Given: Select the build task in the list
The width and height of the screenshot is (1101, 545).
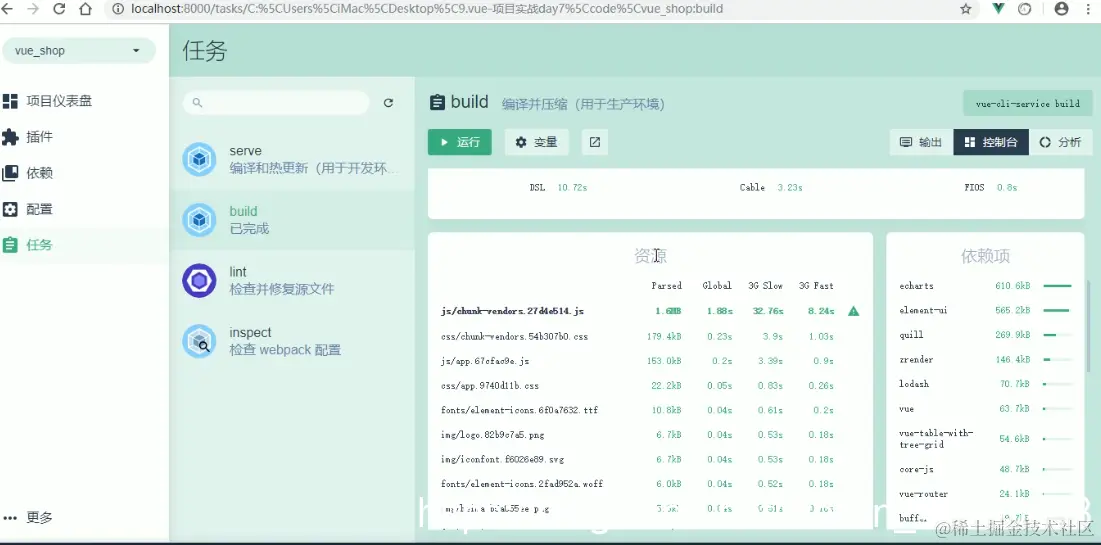Looking at the screenshot, I should [292, 220].
